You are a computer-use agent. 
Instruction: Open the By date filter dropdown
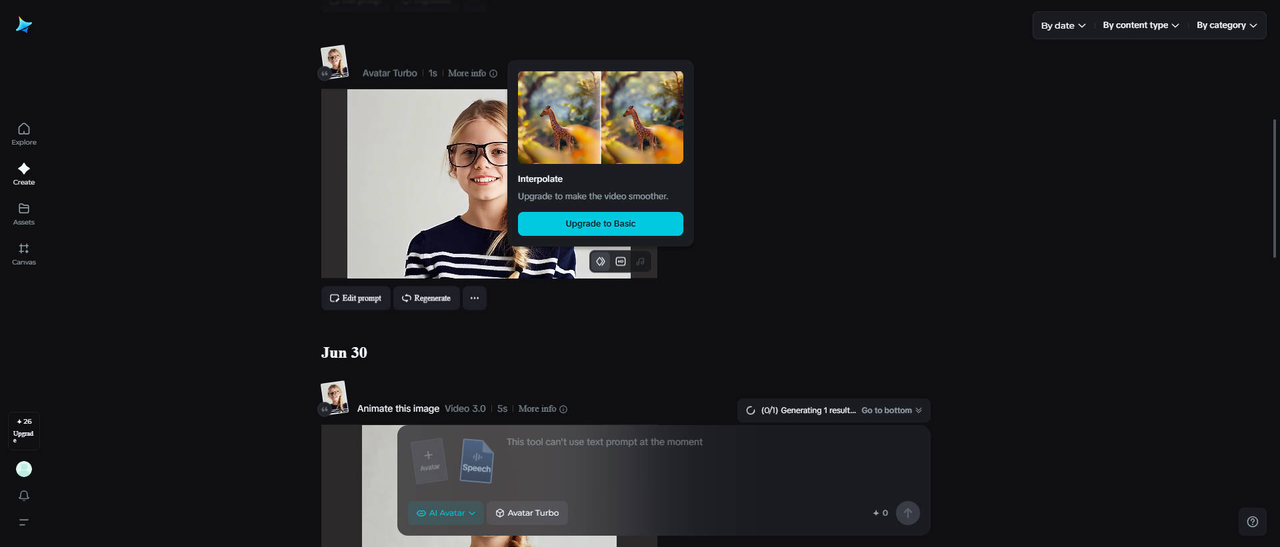tap(1063, 26)
